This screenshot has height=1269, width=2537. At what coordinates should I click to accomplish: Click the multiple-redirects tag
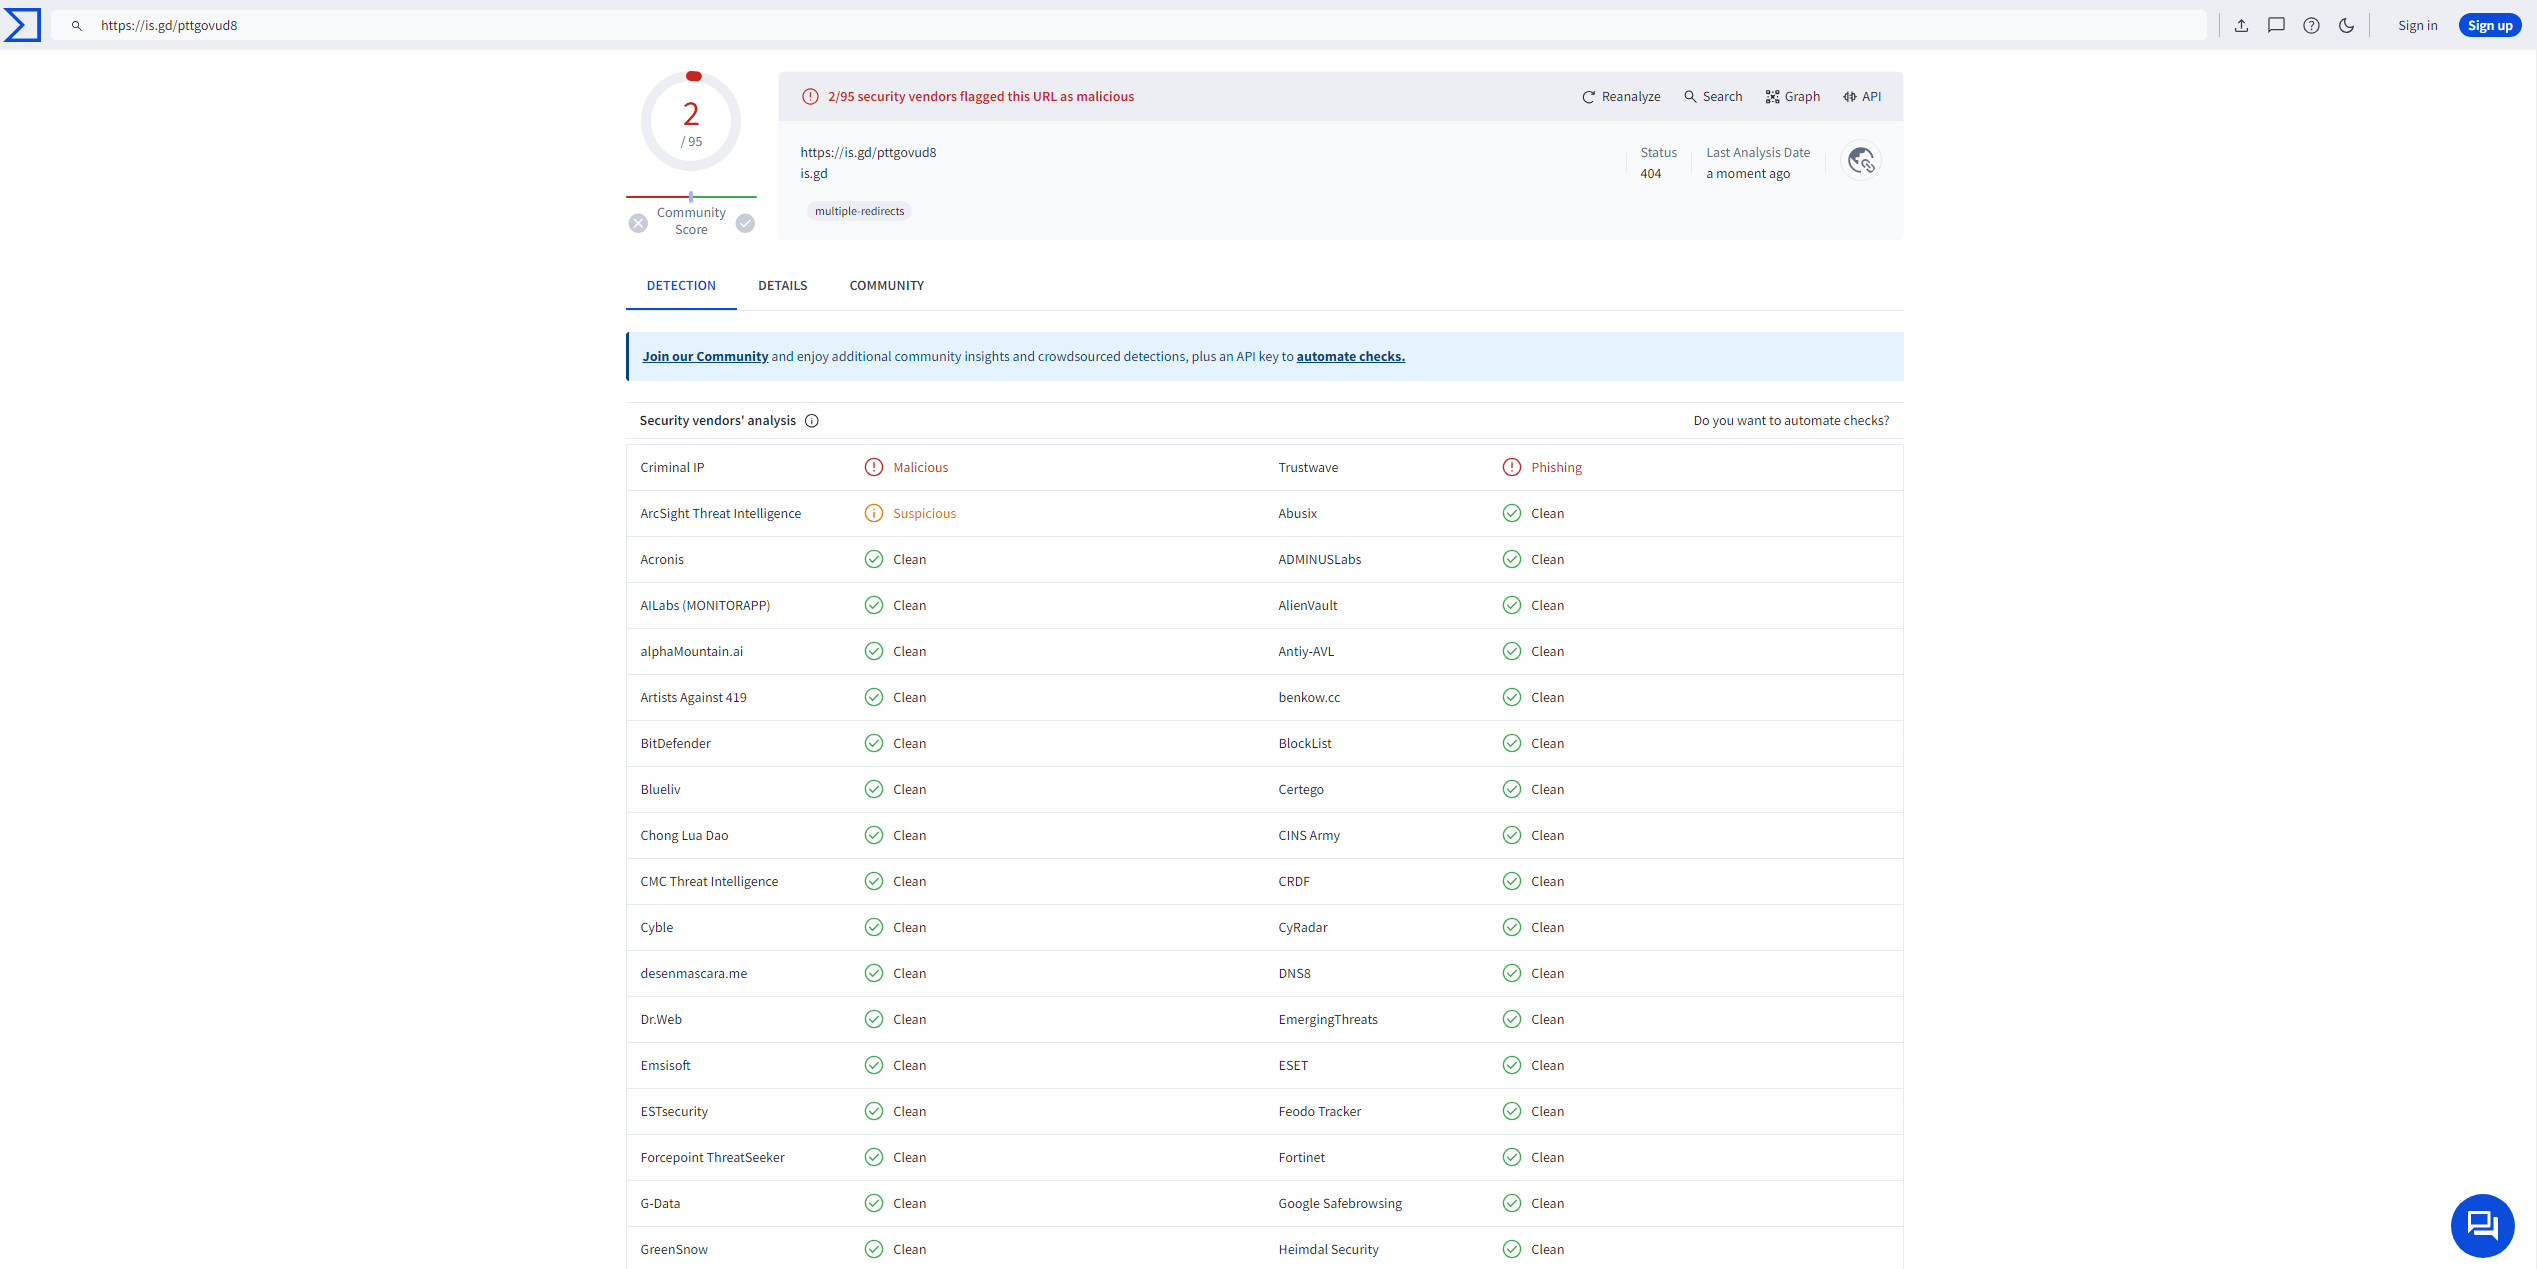click(x=859, y=211)
